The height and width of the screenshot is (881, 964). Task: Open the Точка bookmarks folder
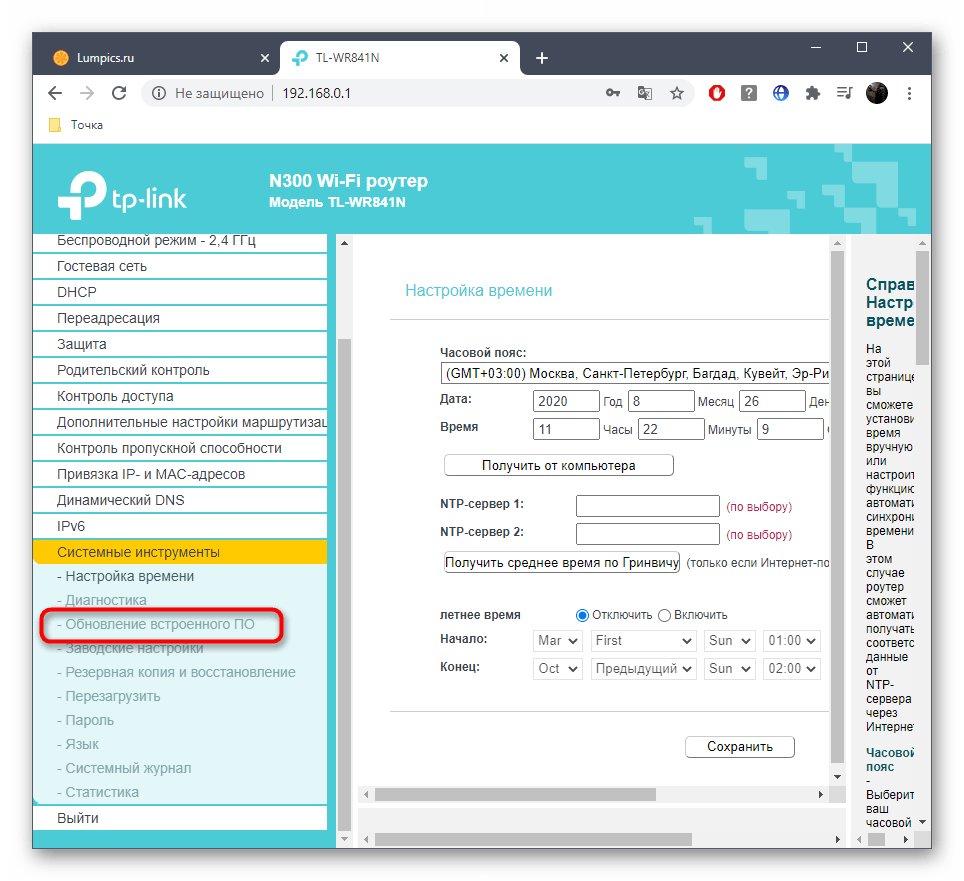76,125
